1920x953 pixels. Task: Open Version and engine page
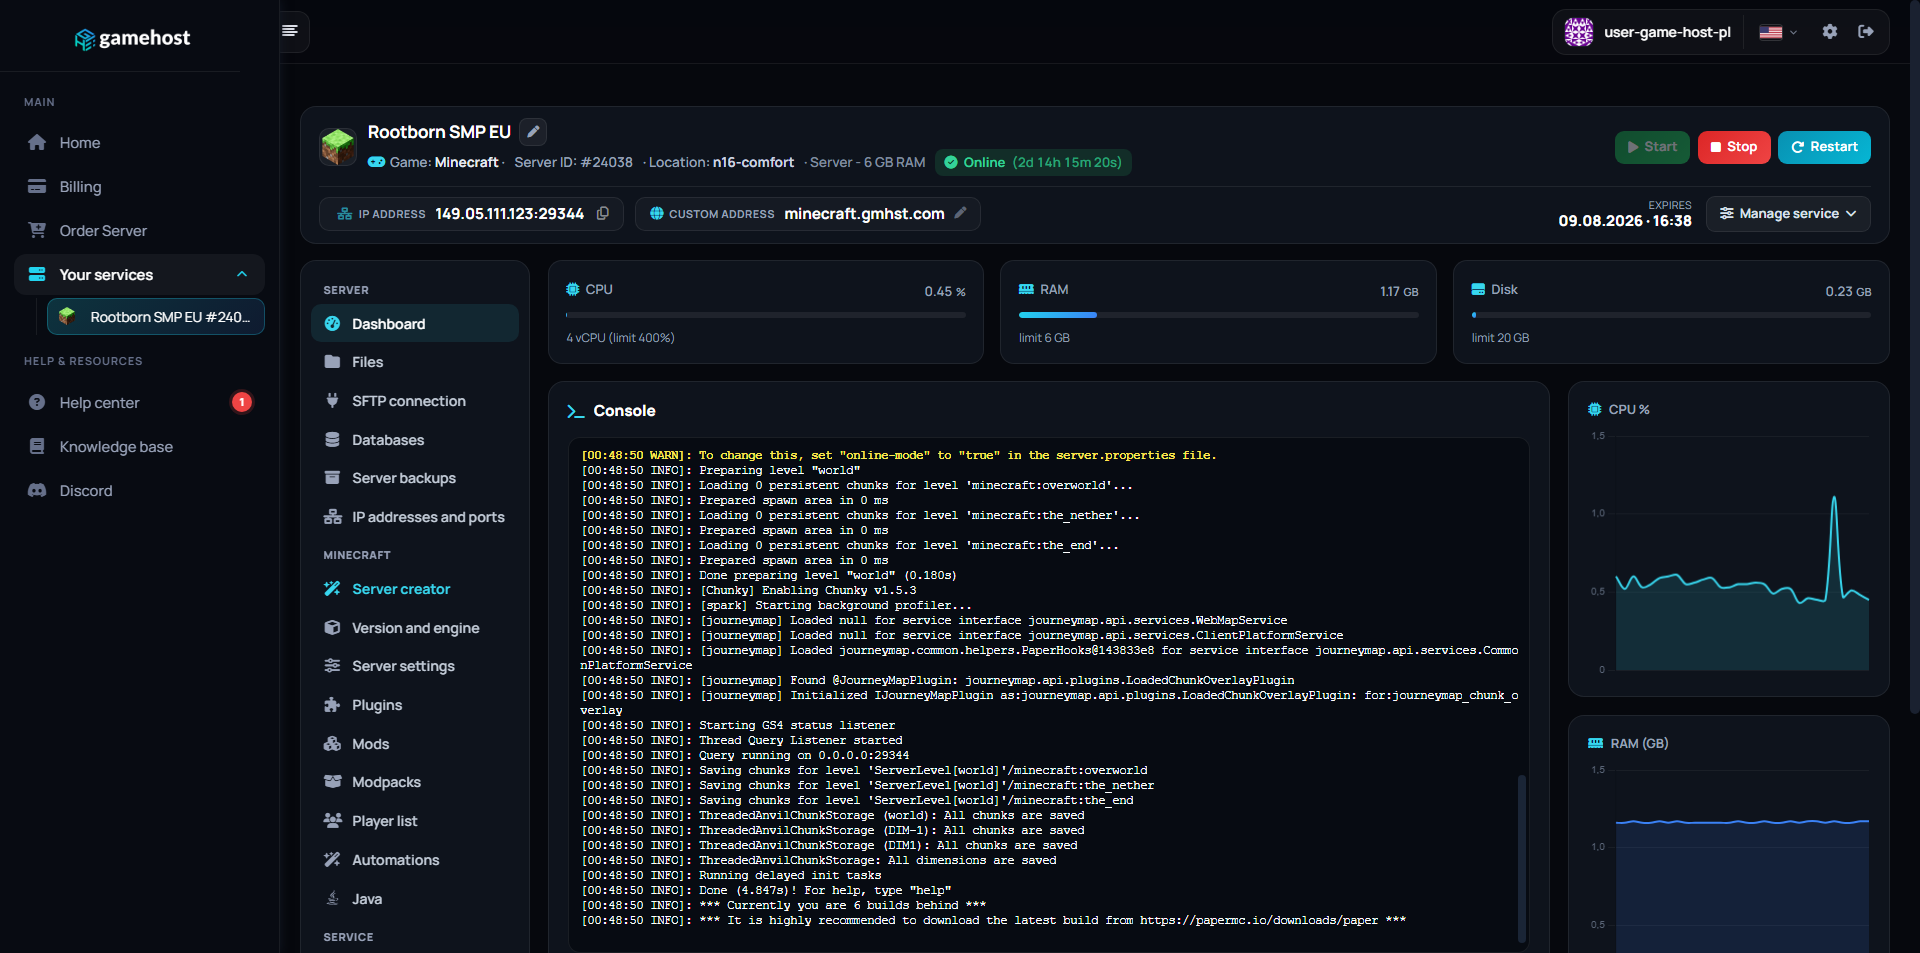point(415,628)
